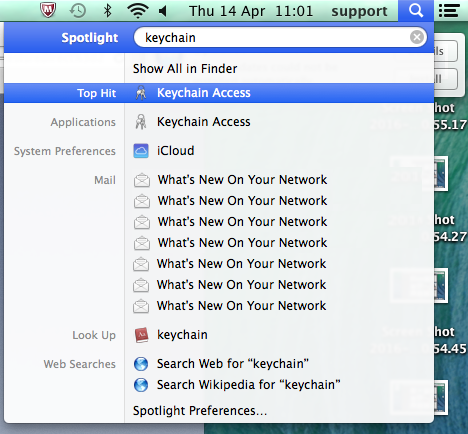Open the Wi-Fi status menu

138,11
